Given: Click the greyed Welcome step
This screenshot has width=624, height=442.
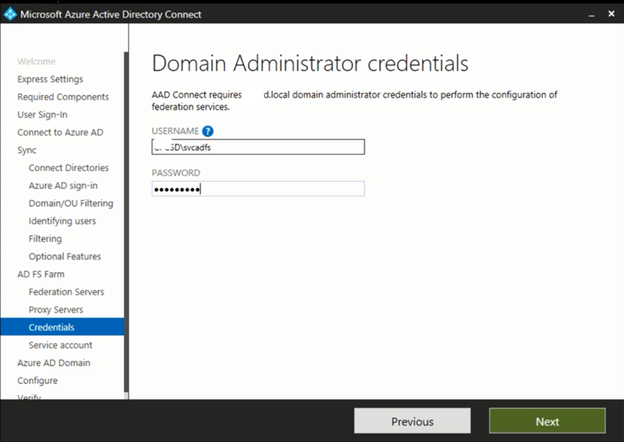Looking at the screenshot, I should point(36,61).
